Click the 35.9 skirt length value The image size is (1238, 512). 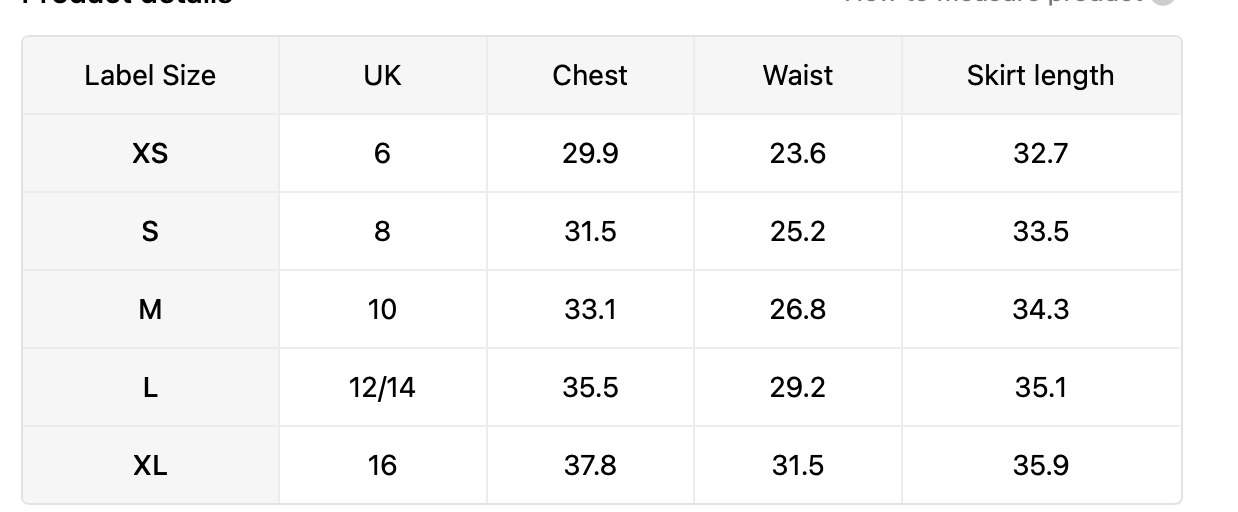click(x=1041, y=465)
